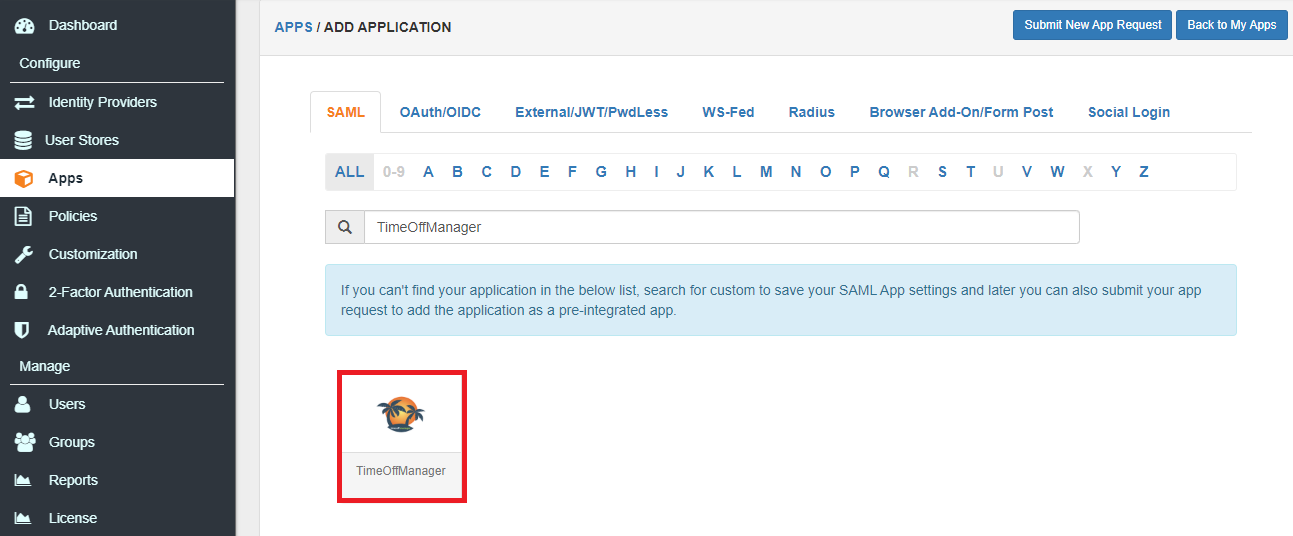This screenshot has height=536, width=1293.
Task: Filter apps by letter Y
Action: coord(1116,172)
